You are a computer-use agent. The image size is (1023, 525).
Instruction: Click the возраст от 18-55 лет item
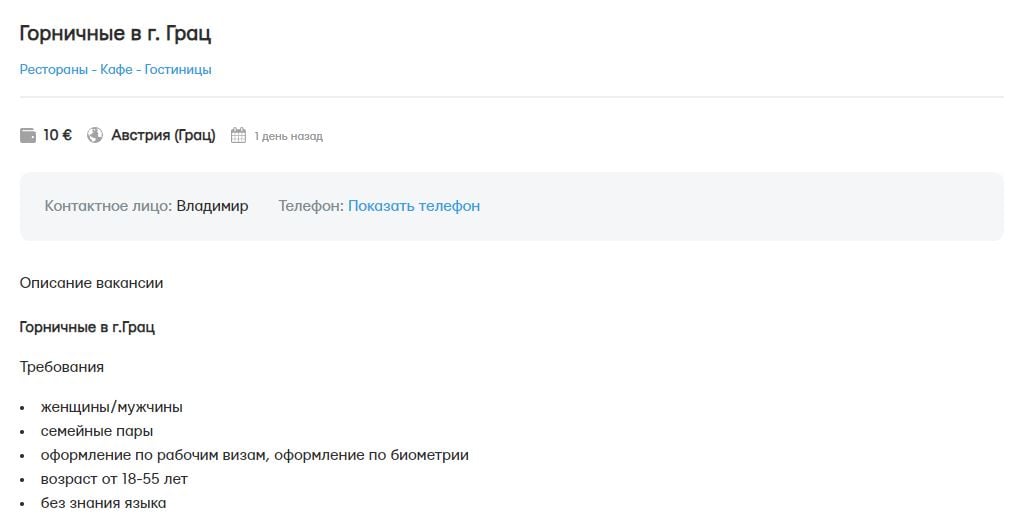114,479
